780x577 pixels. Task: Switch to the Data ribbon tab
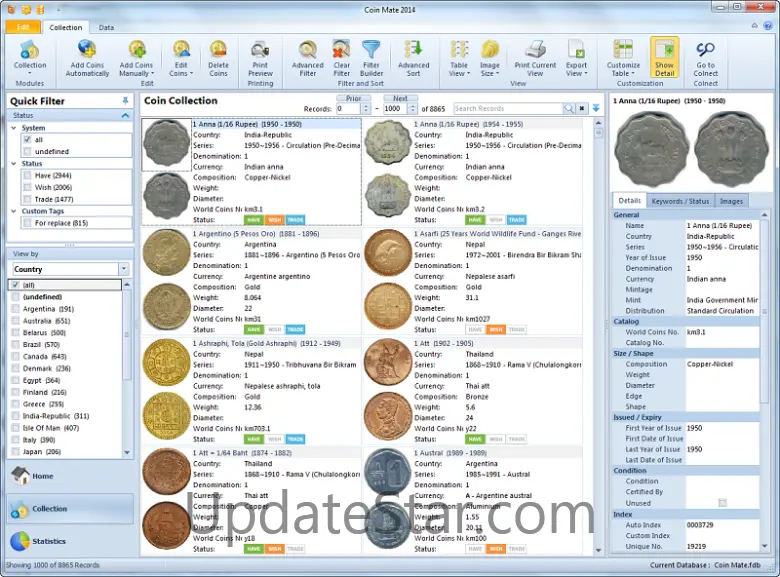[x=106, y=27]
